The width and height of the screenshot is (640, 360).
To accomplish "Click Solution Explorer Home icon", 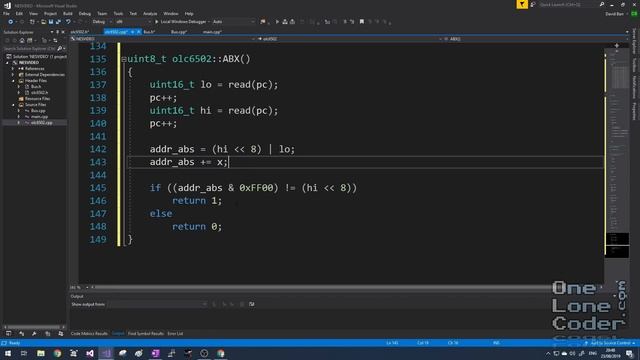I will pos(22,40).
